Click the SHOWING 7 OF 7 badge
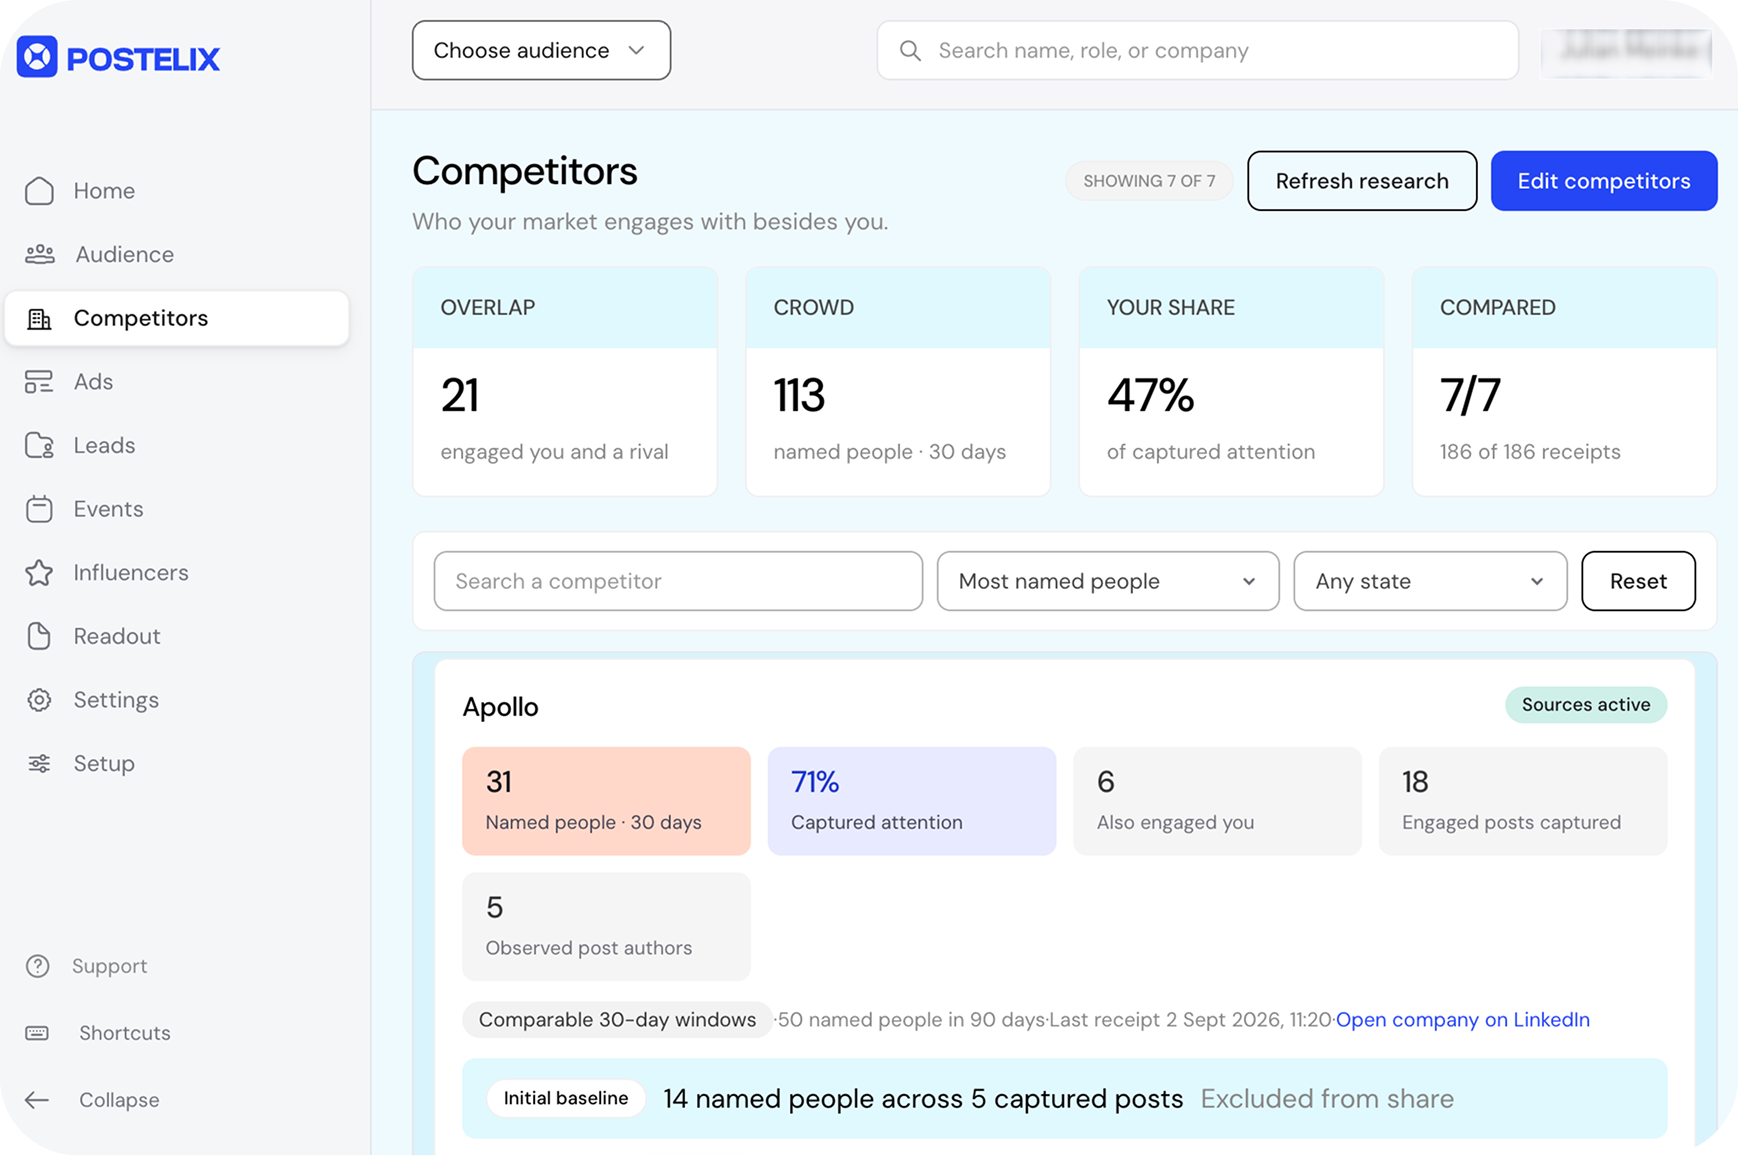The width and height of the screenshot is (1739, 1156). [x=1149, y=181]
